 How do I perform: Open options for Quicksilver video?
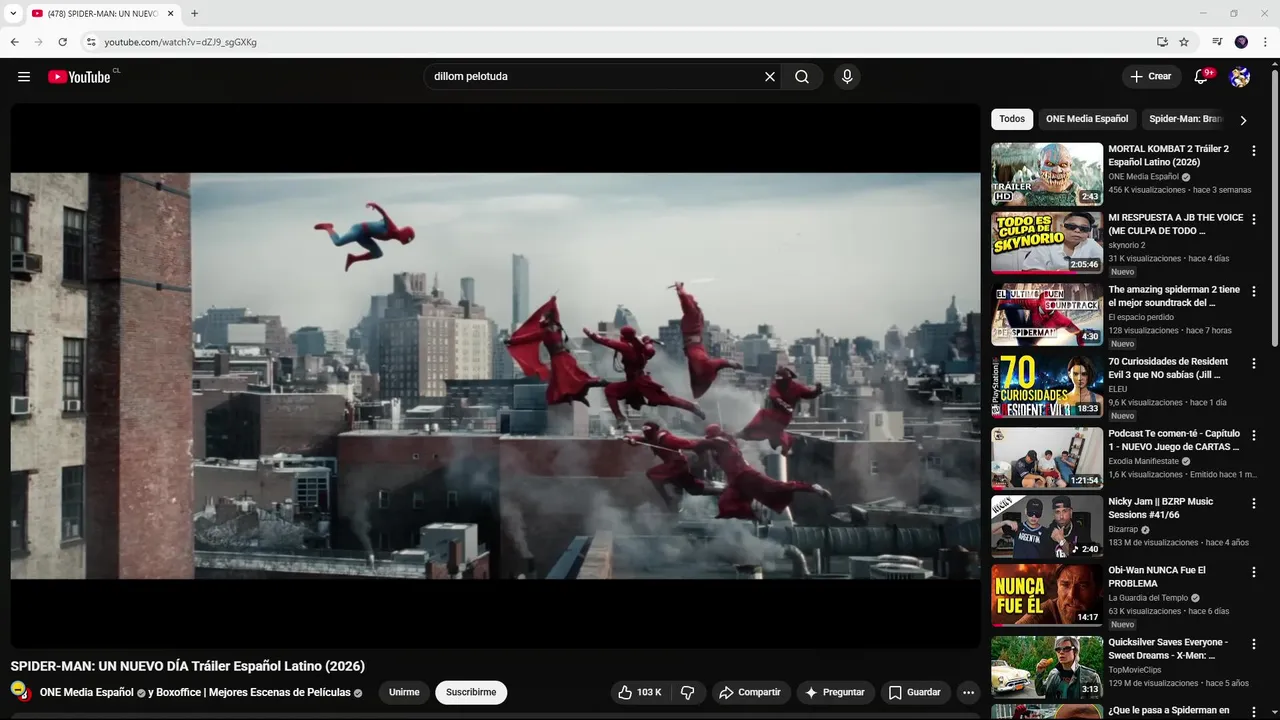tap(1254, 645)
